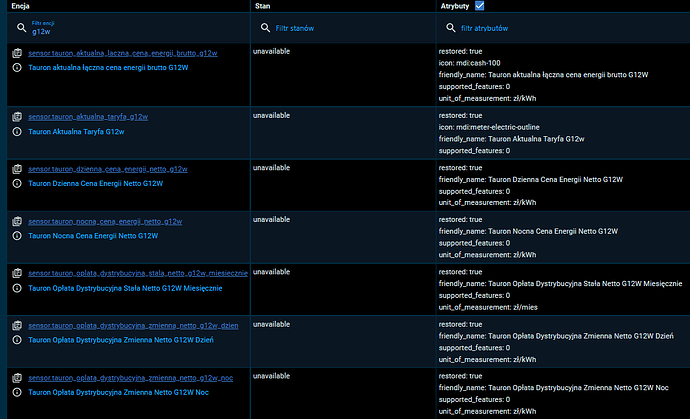Viewport: 690px width, 419px height.
Task: Click search icon in filtr atrybutów
Action: coord(451,28)
